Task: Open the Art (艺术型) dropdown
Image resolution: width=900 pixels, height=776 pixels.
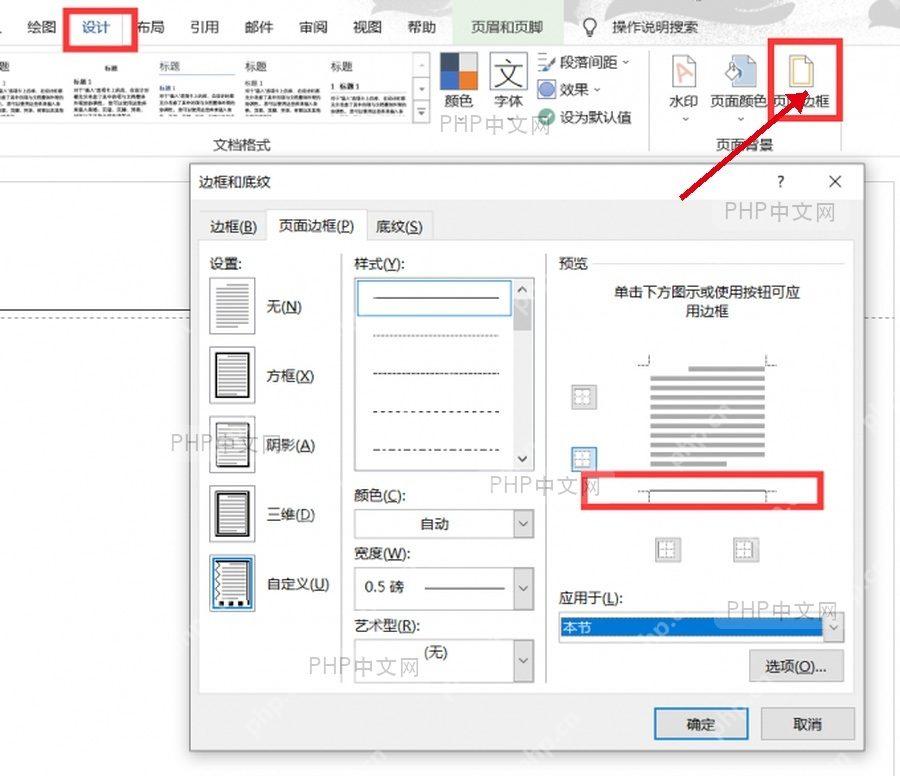Action: click(444, 661)
